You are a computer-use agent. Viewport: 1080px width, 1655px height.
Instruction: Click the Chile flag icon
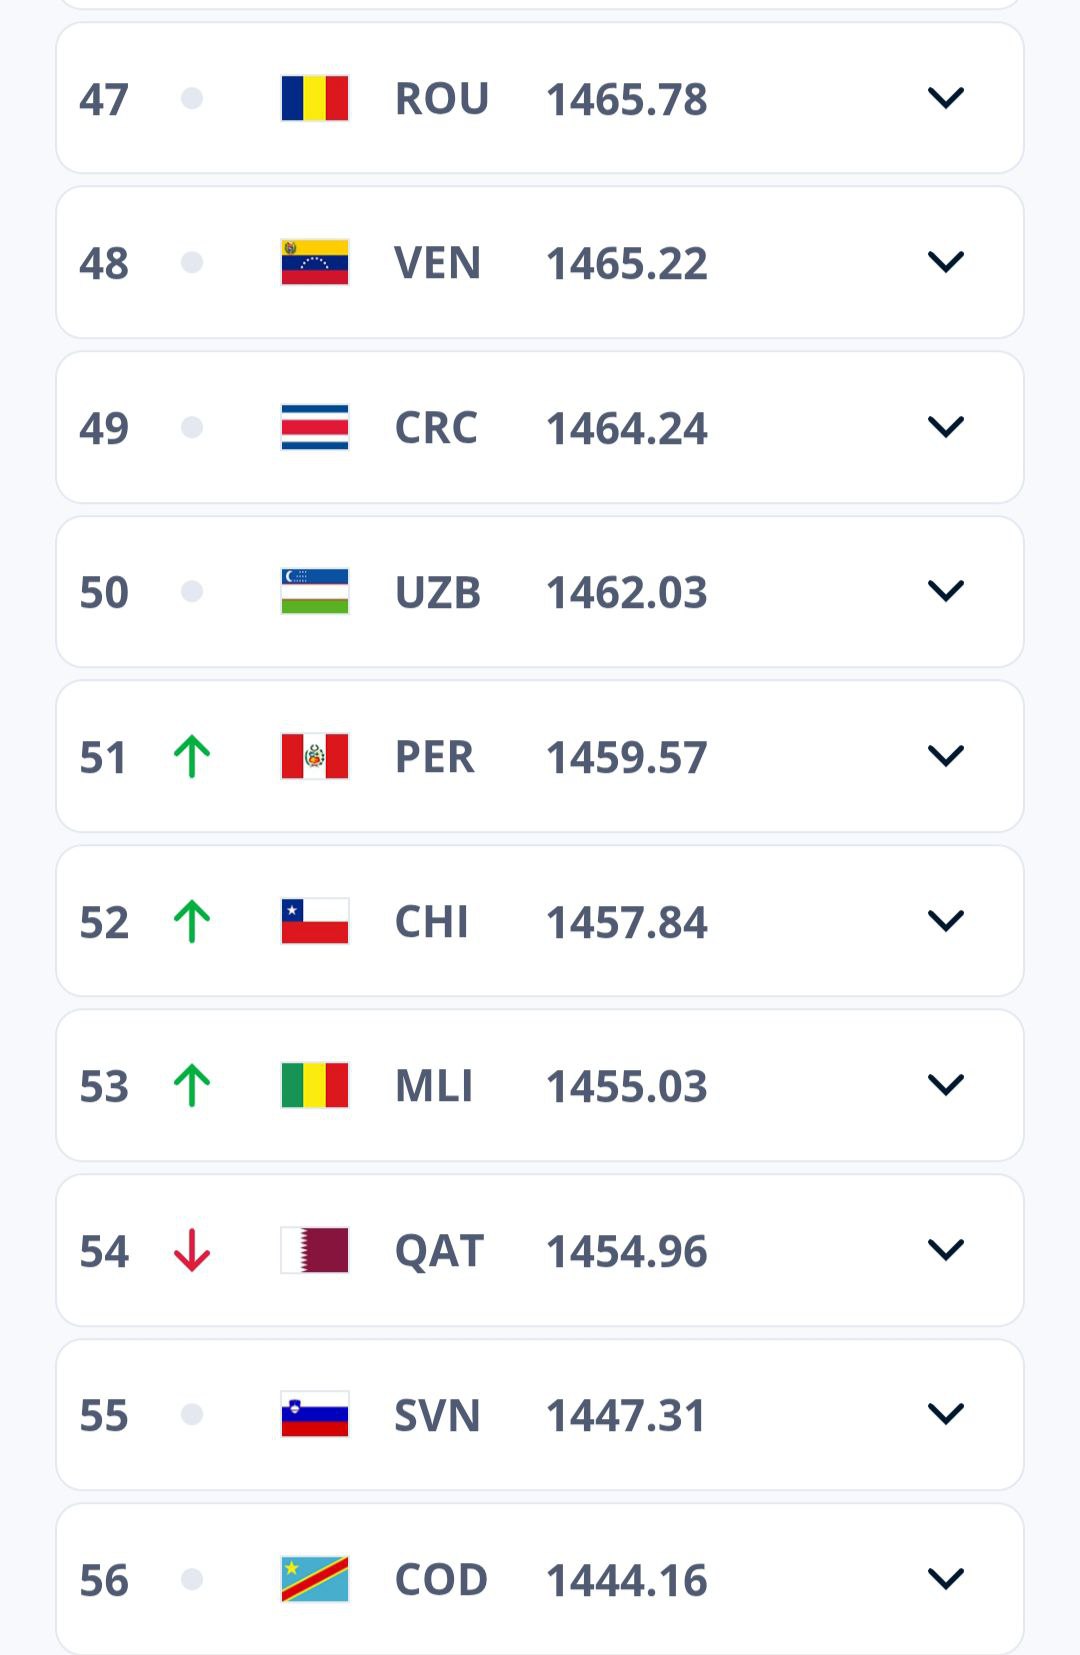coord(315,921)
